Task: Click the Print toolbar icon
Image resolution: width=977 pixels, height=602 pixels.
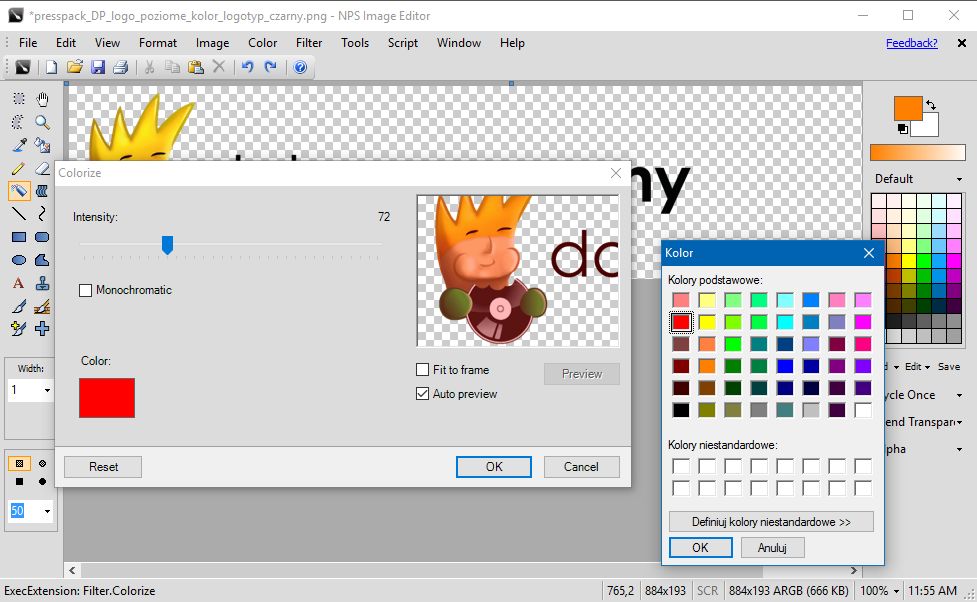Action: [x=121, y=67]
